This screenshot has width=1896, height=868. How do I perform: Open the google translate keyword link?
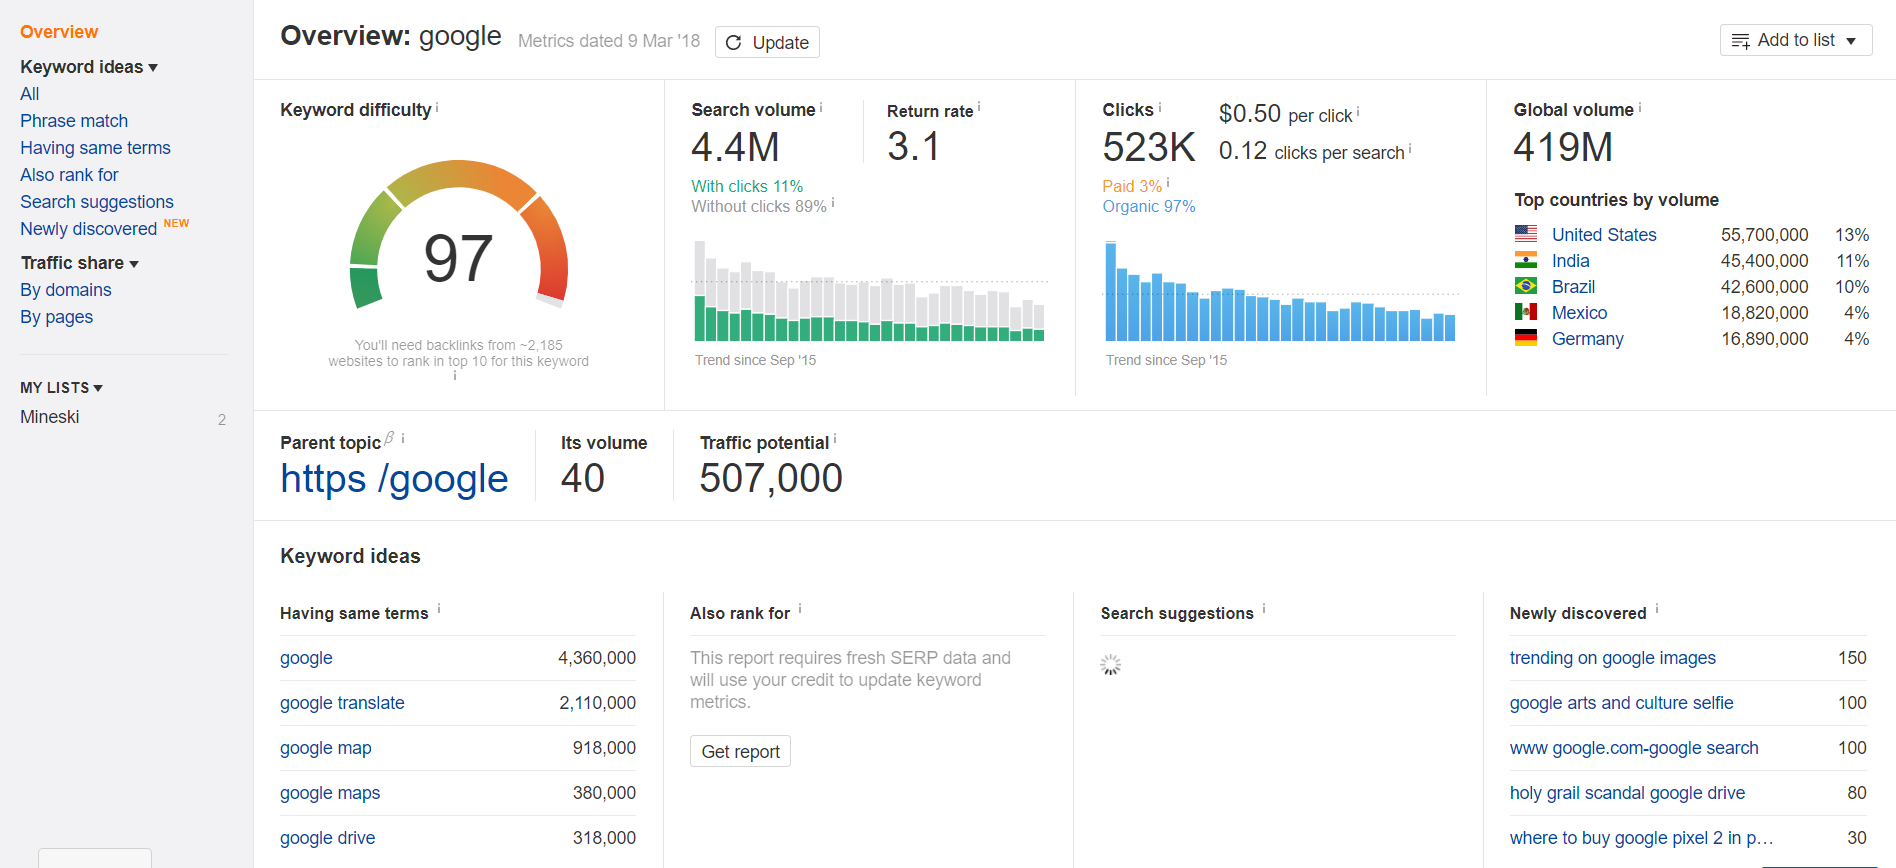(x=342, y=703)
